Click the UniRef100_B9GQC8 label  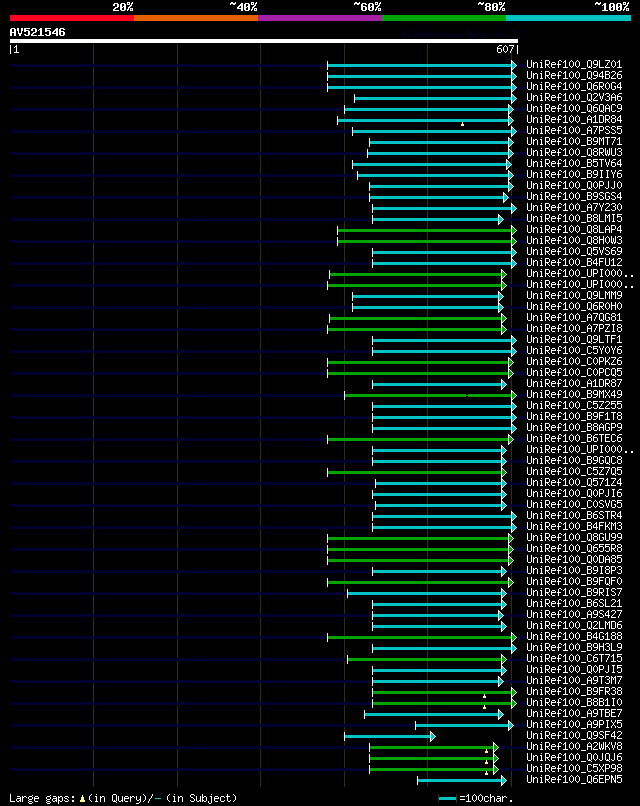pyautogui.click(x=574, y=461)
